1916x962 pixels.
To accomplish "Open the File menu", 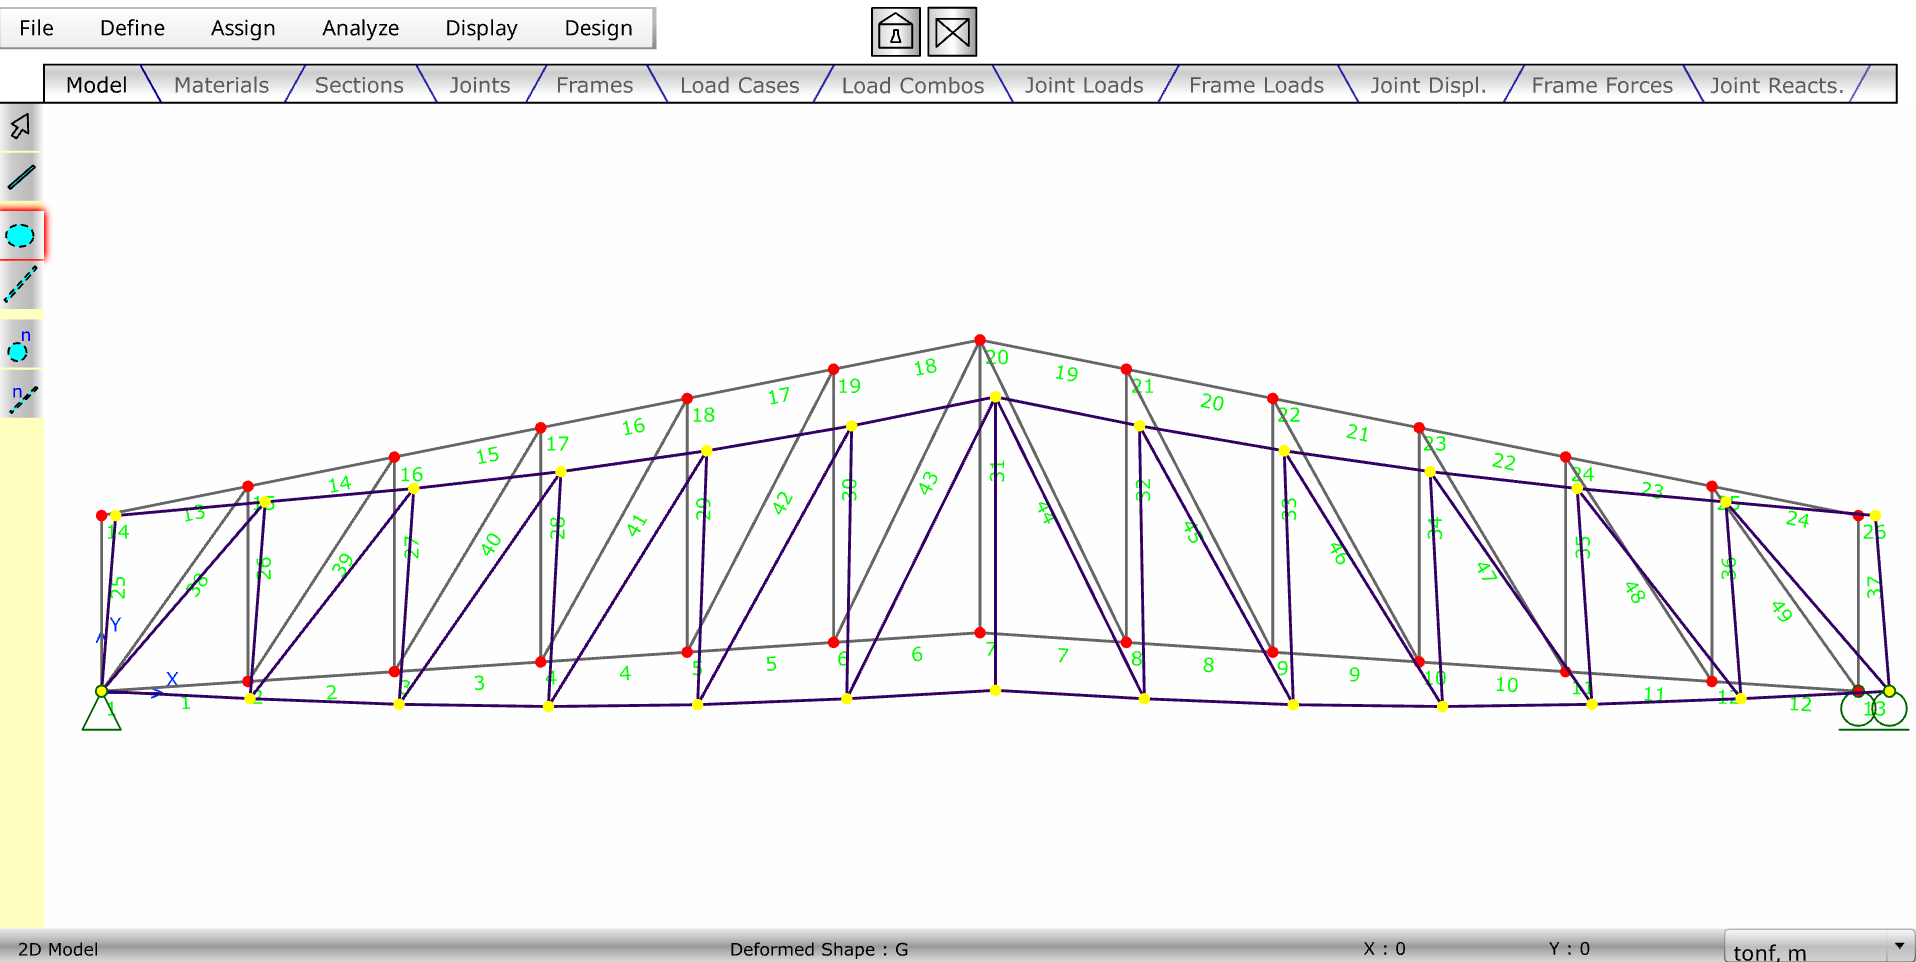I will [x=36, y=28].
